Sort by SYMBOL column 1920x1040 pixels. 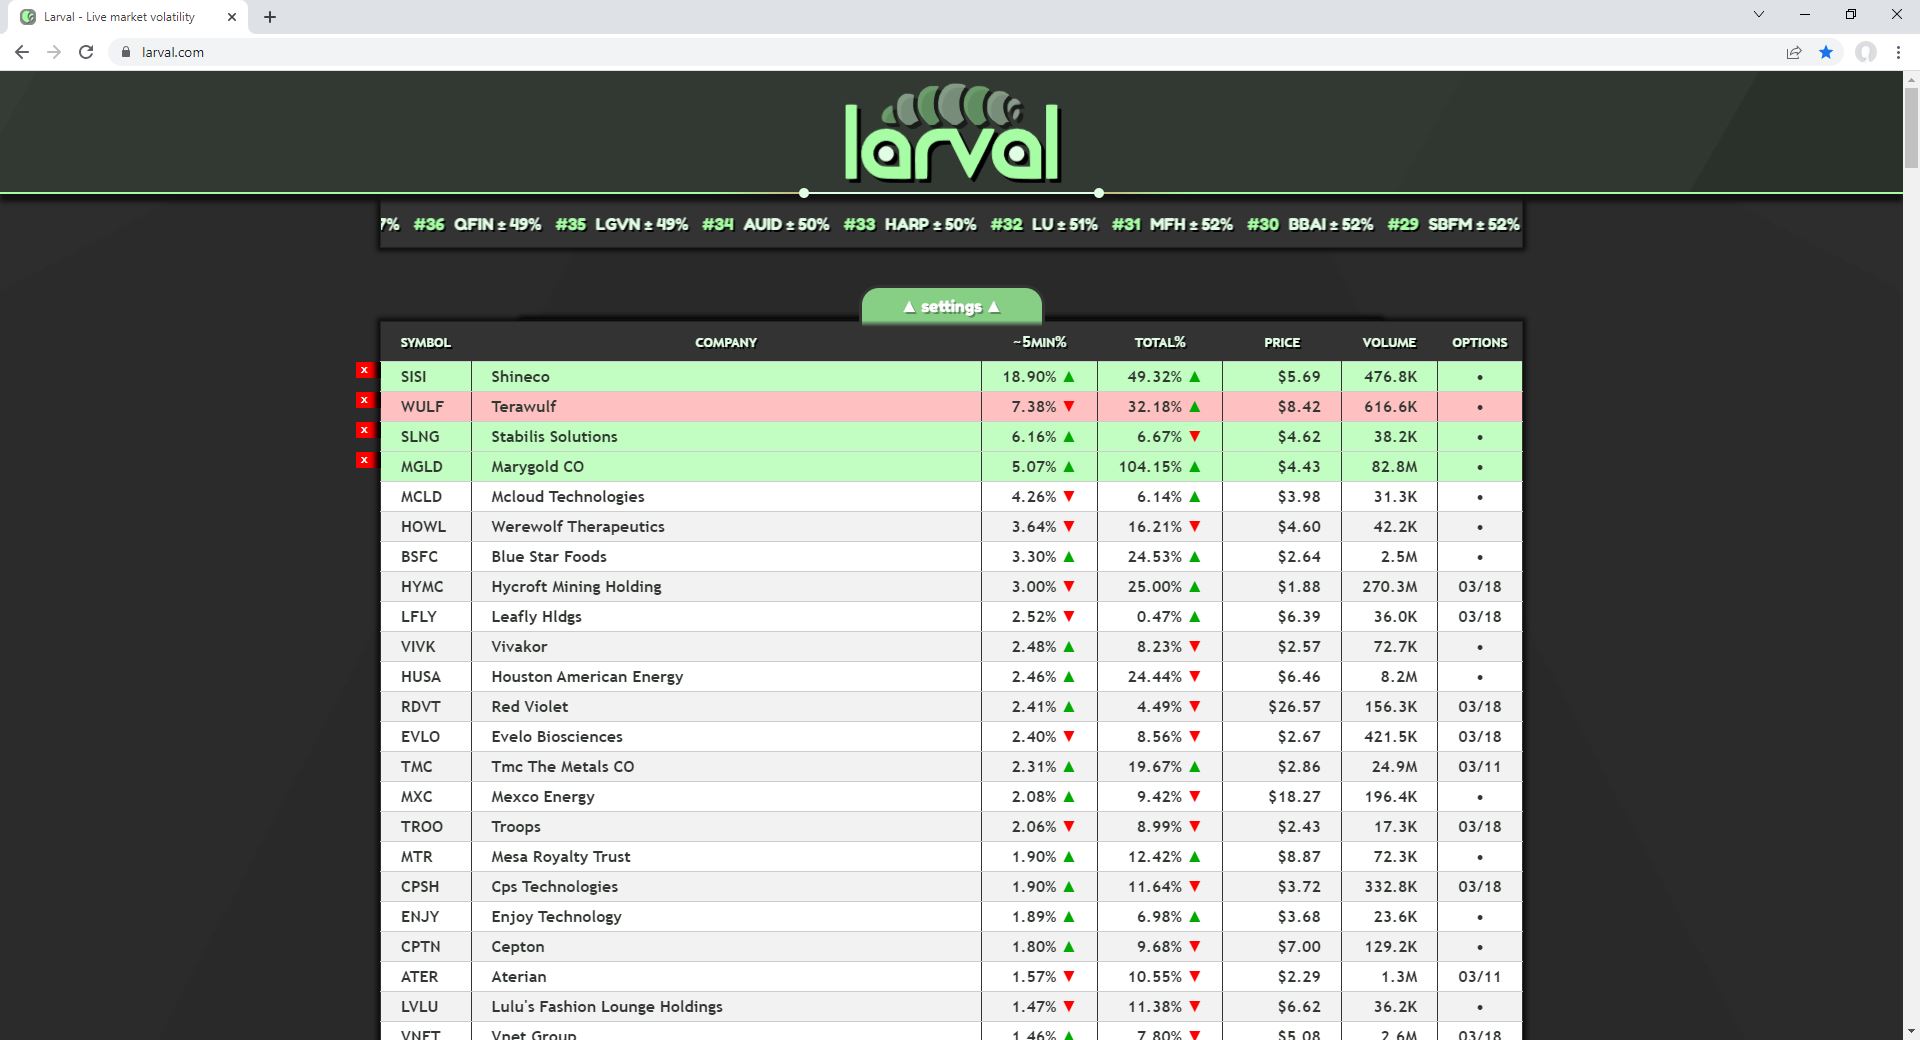426,342
